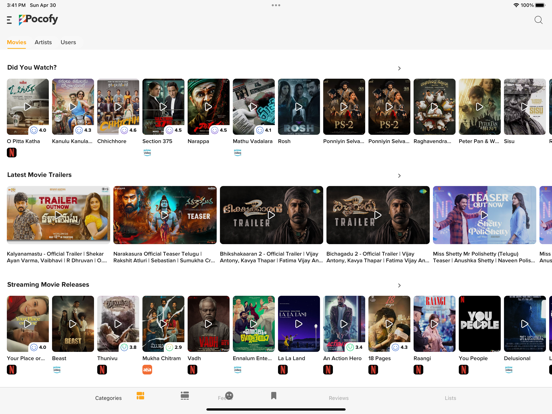Image resolution: width=552 pixels, height=414 pixels.
Task: Expand Streaming Movie Releases section arrow
Action: click(399, 286)
